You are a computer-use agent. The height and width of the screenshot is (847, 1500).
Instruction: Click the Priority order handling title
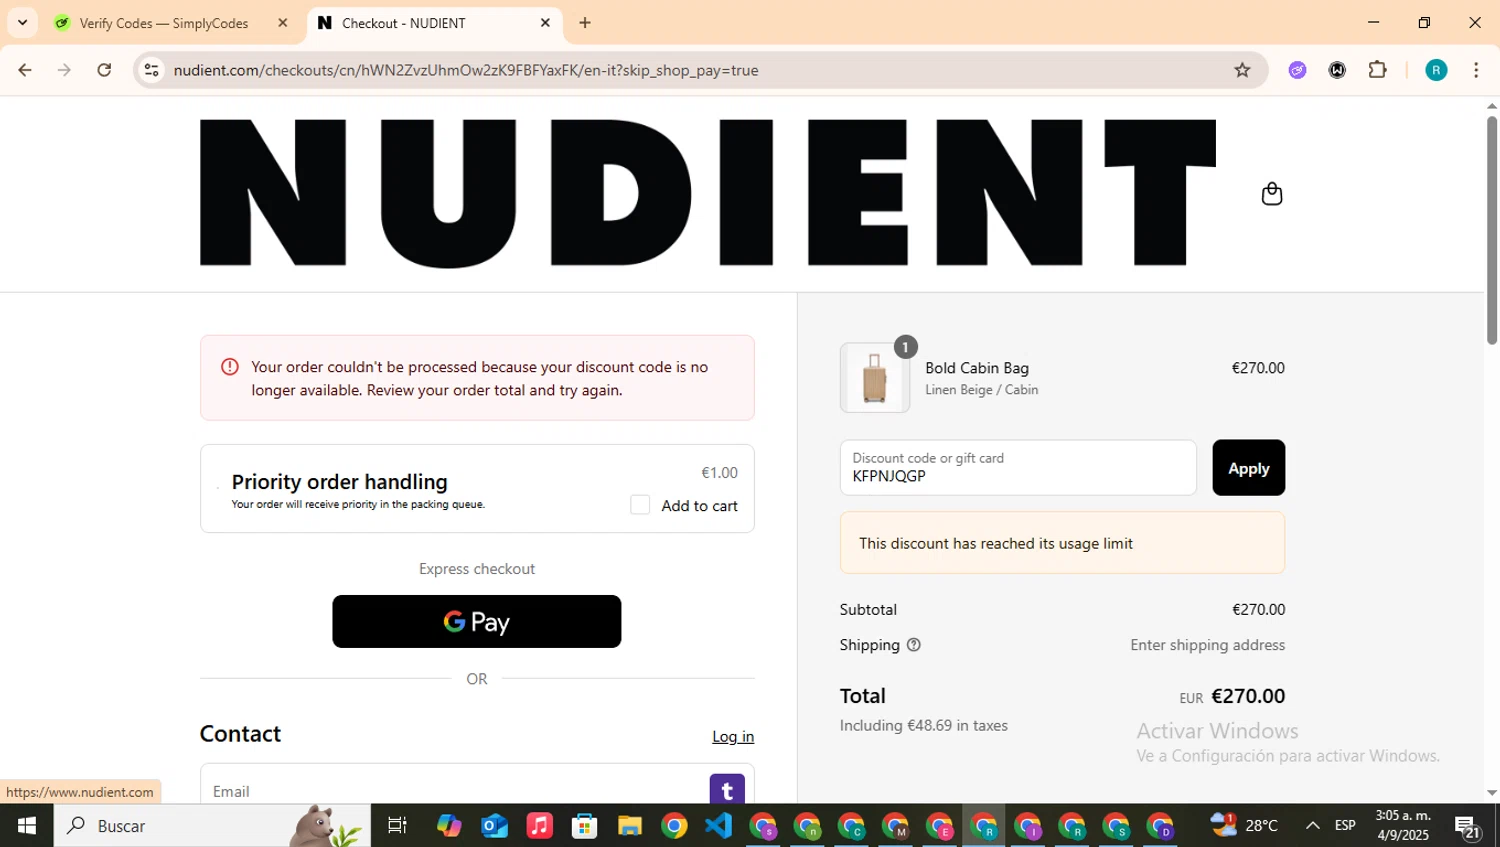(x=340, y=481)
